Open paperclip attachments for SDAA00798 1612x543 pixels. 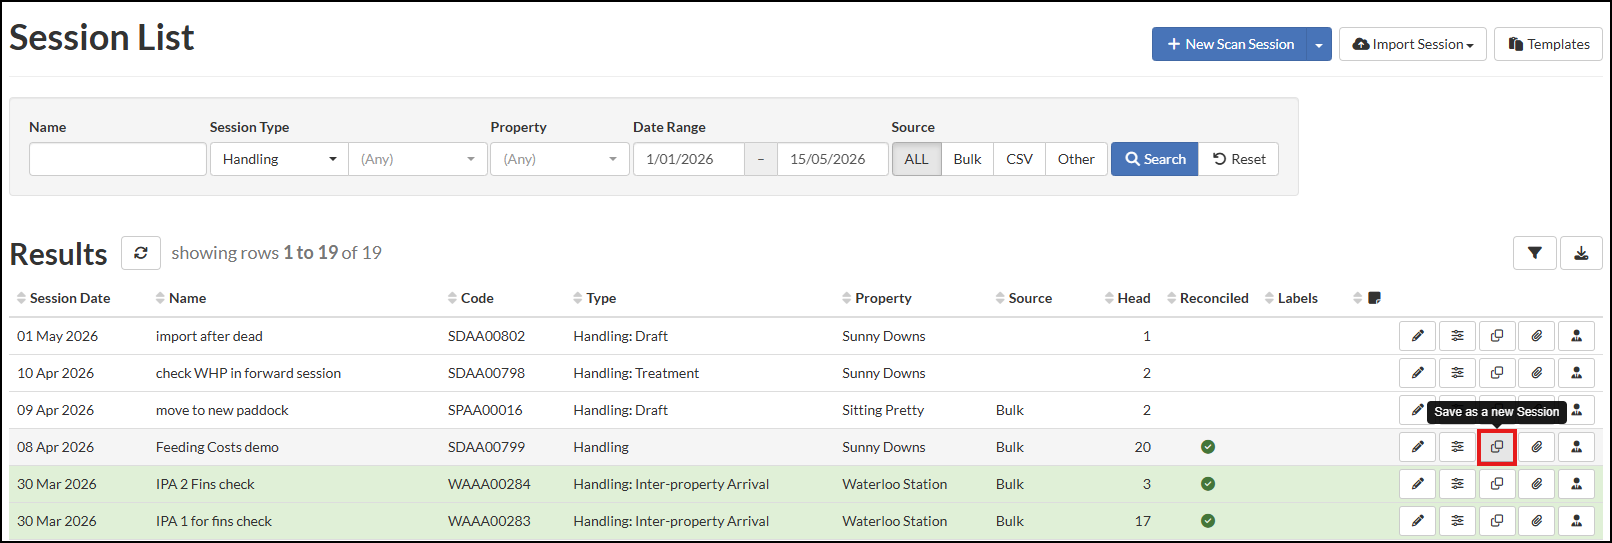coord(1537,373)
